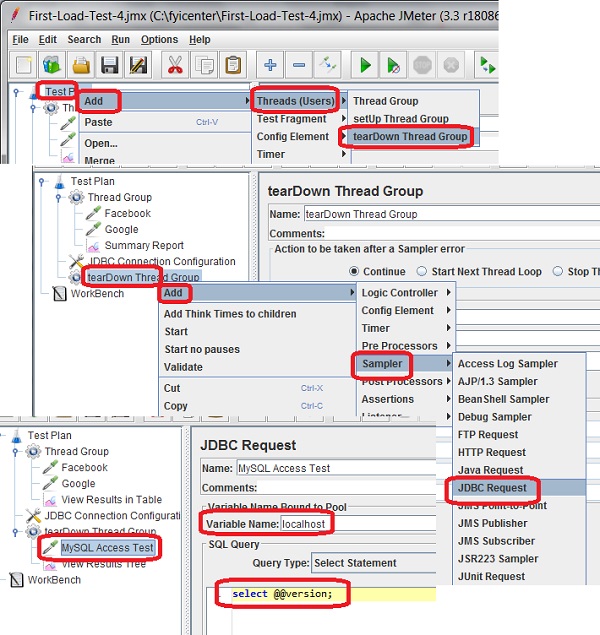The image size is (600, 635).
Task: Select MySQL Access Test tree node
Action: (x=107, y=548)
